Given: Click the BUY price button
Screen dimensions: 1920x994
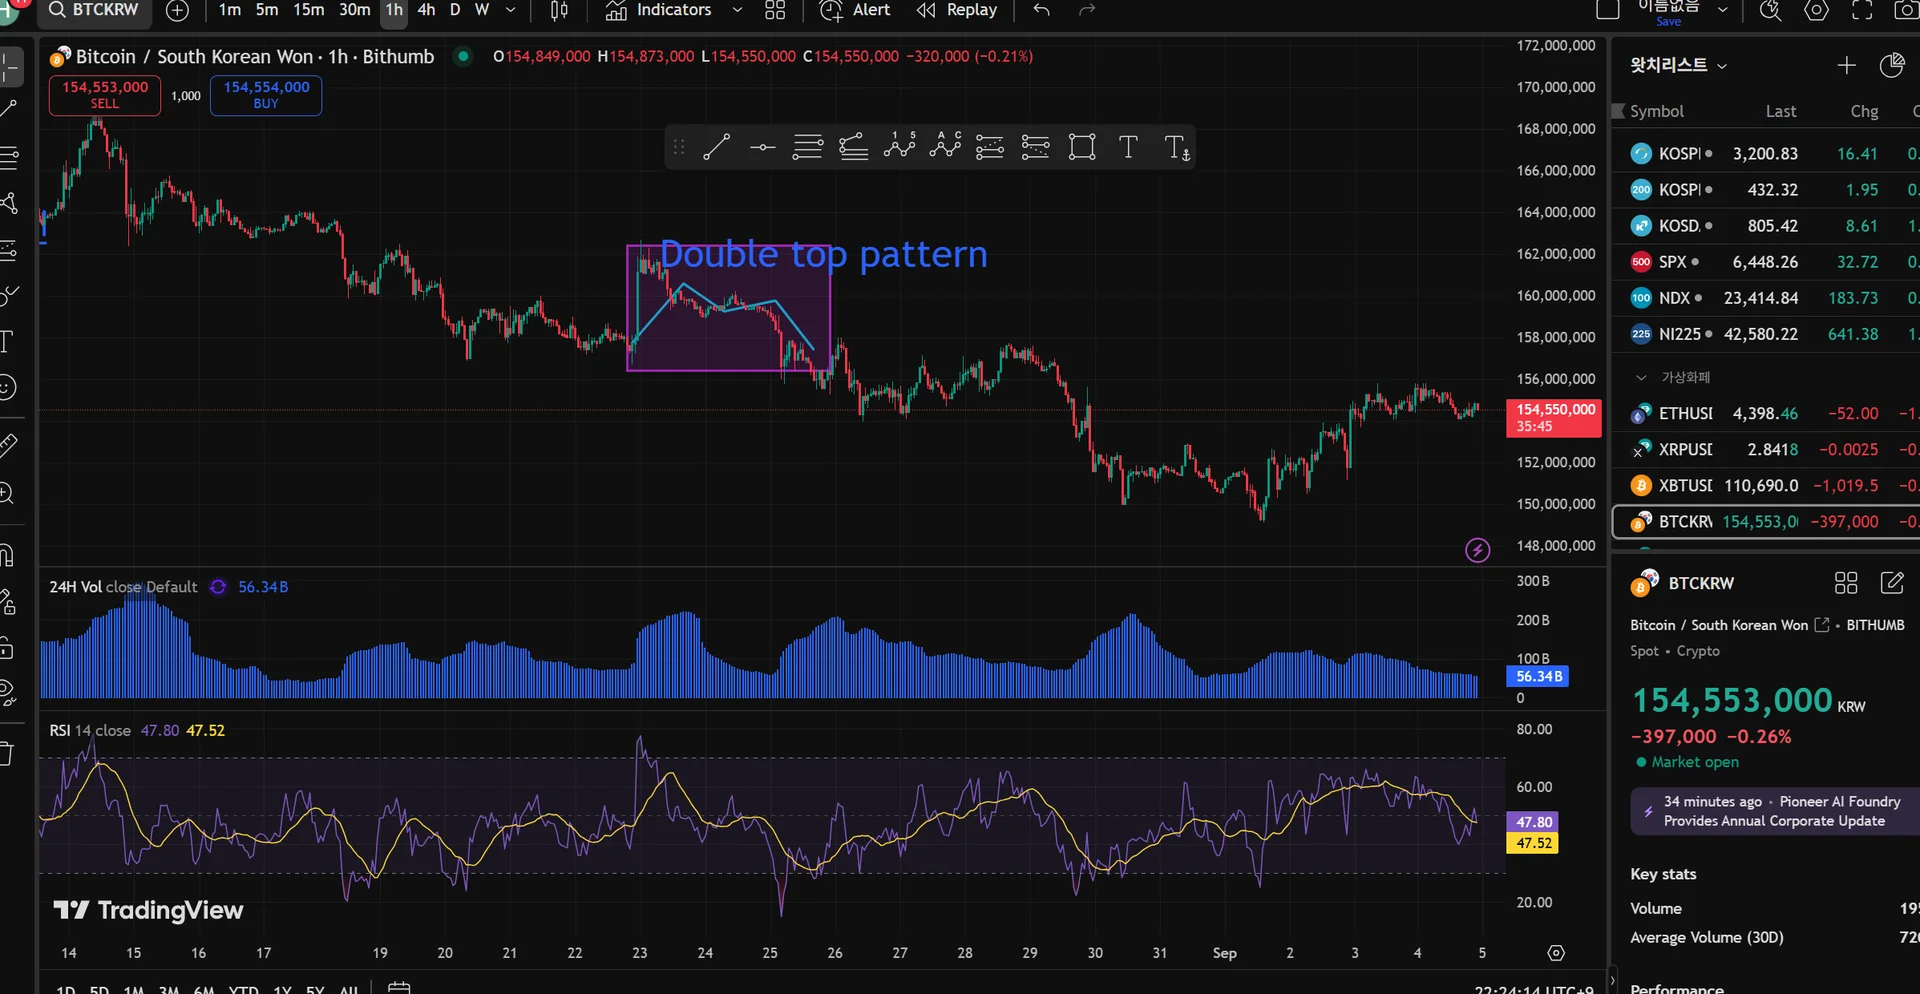Looking at the screenshot, I should pos(266,95).
